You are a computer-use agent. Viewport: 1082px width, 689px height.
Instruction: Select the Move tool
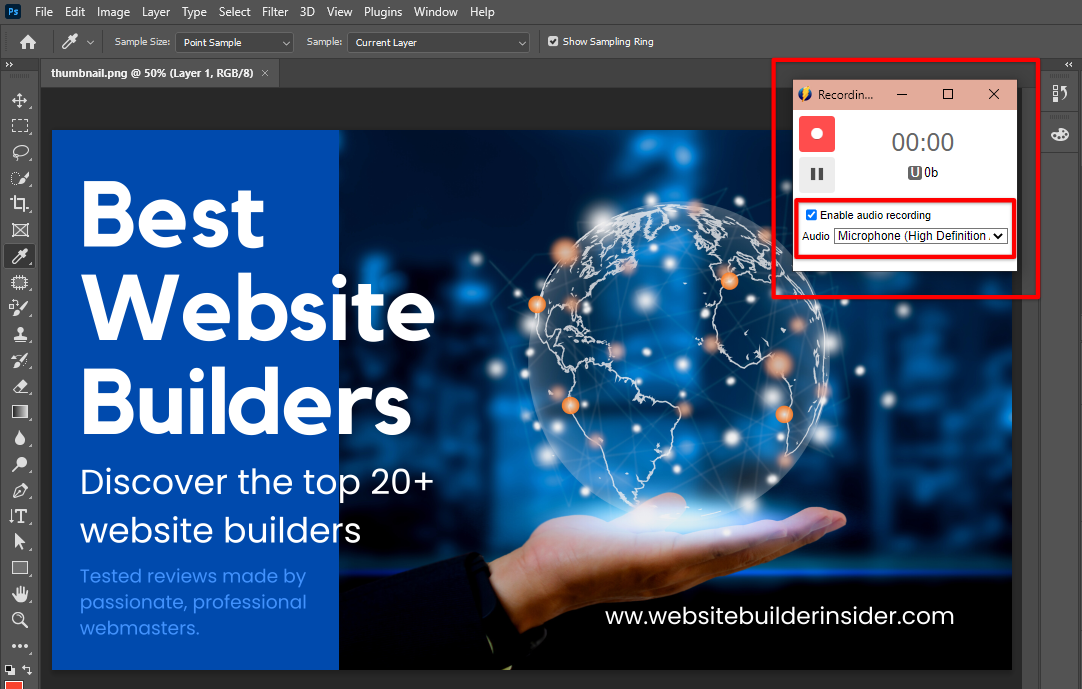[x=20, y=101]
